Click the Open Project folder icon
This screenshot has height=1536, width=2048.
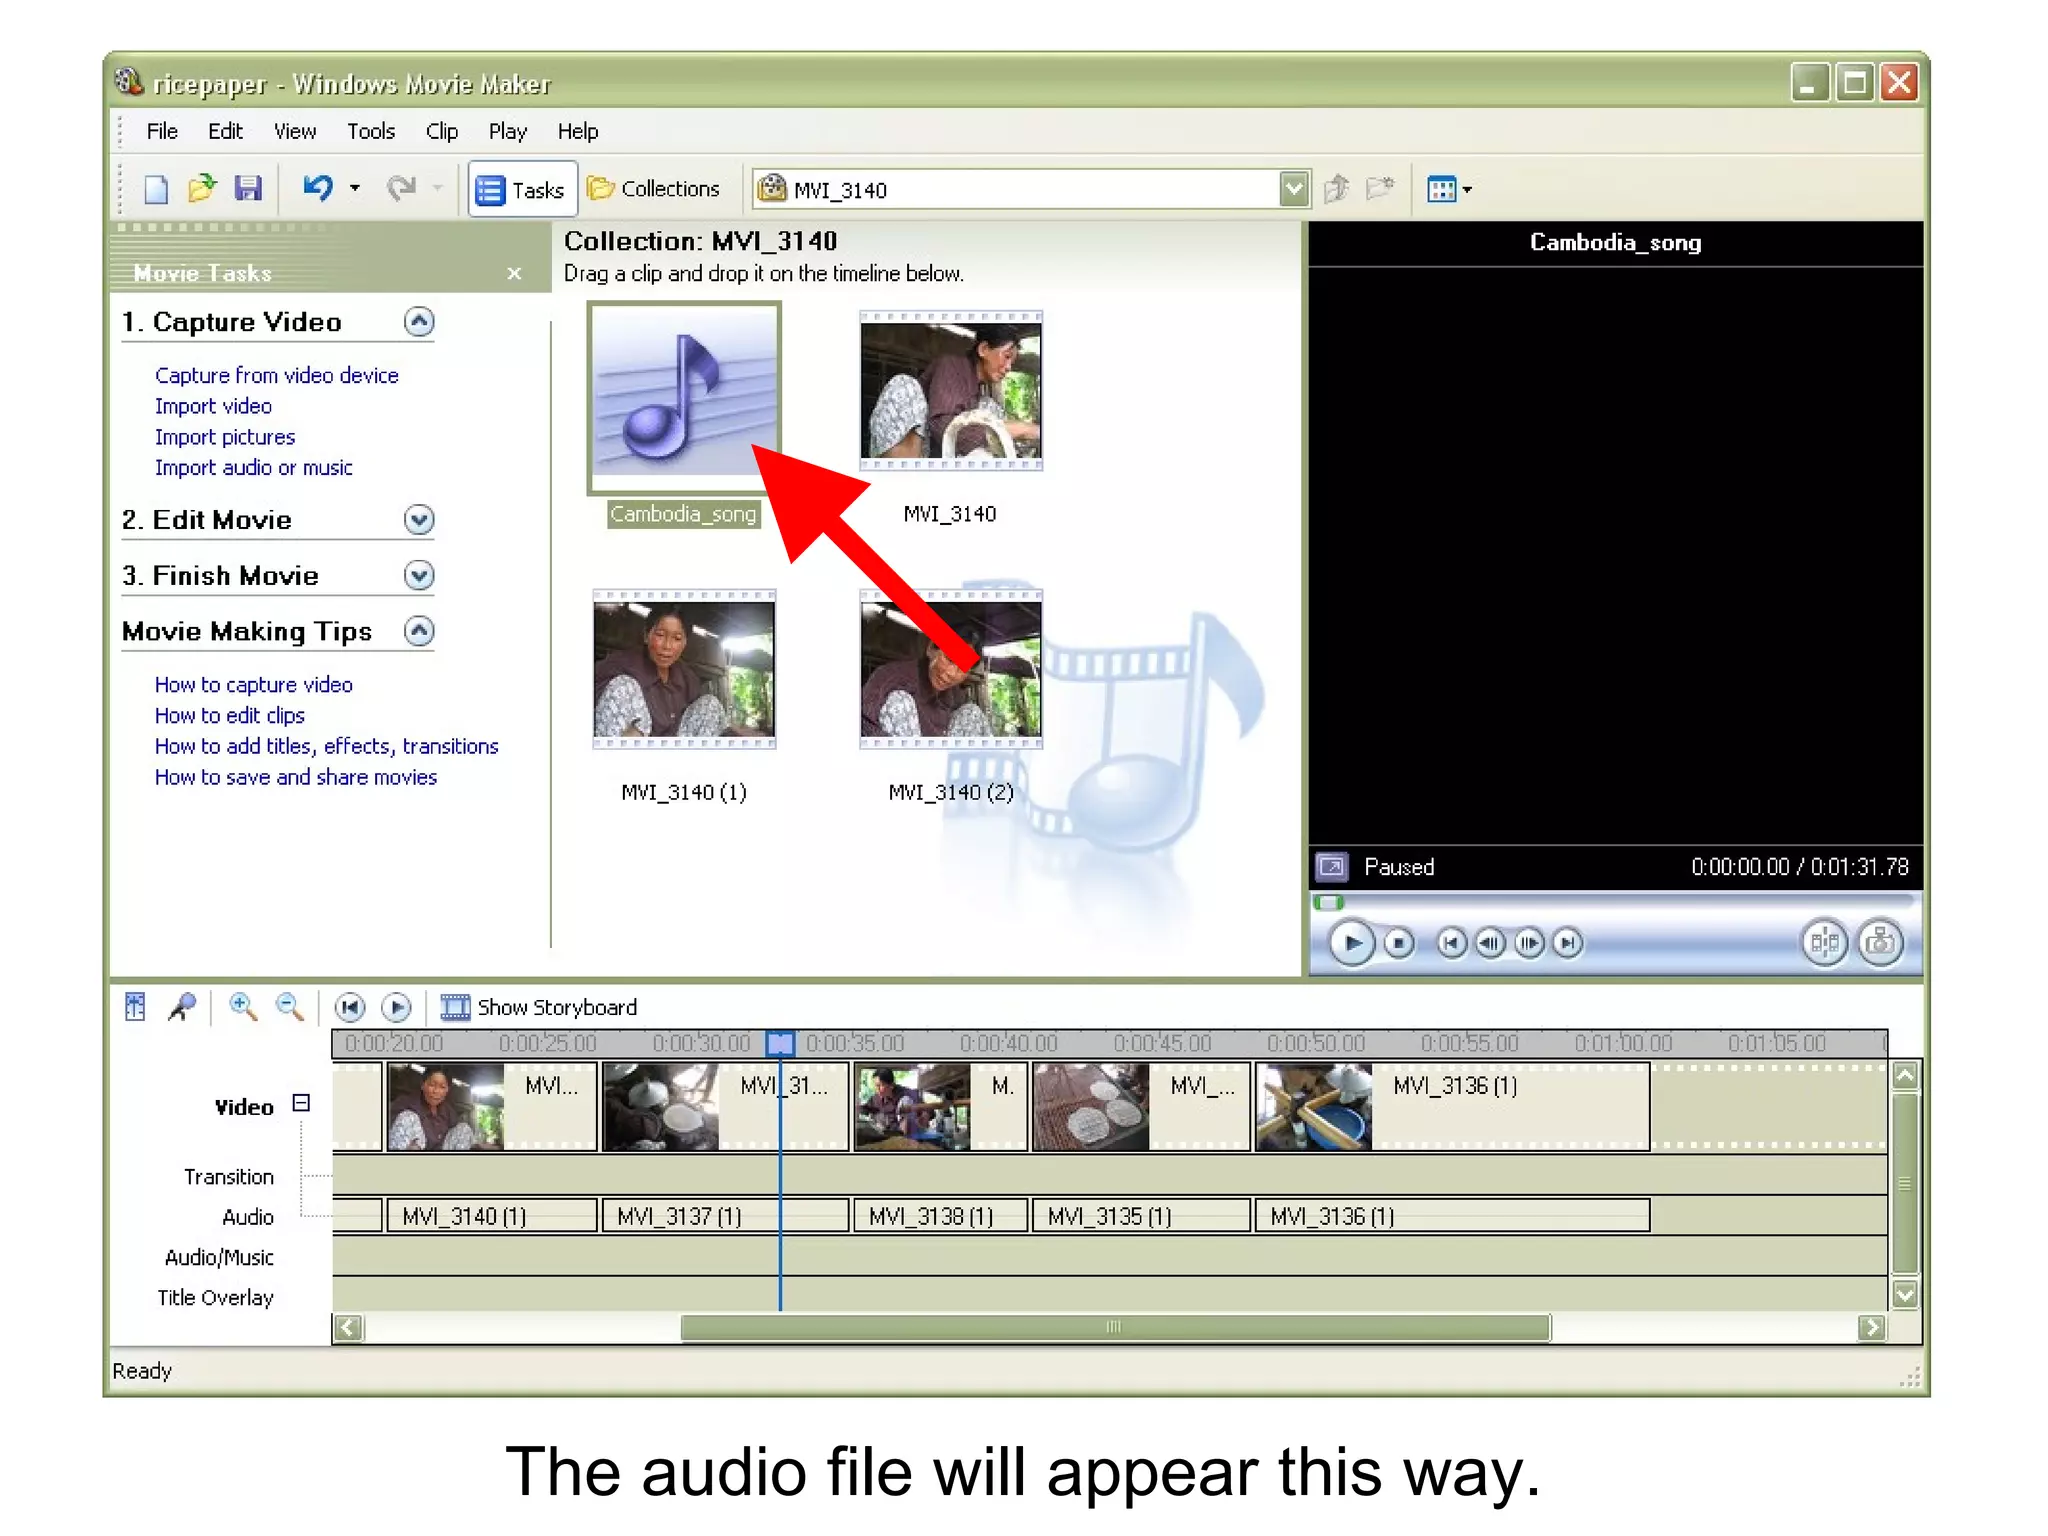click(202, 188)
